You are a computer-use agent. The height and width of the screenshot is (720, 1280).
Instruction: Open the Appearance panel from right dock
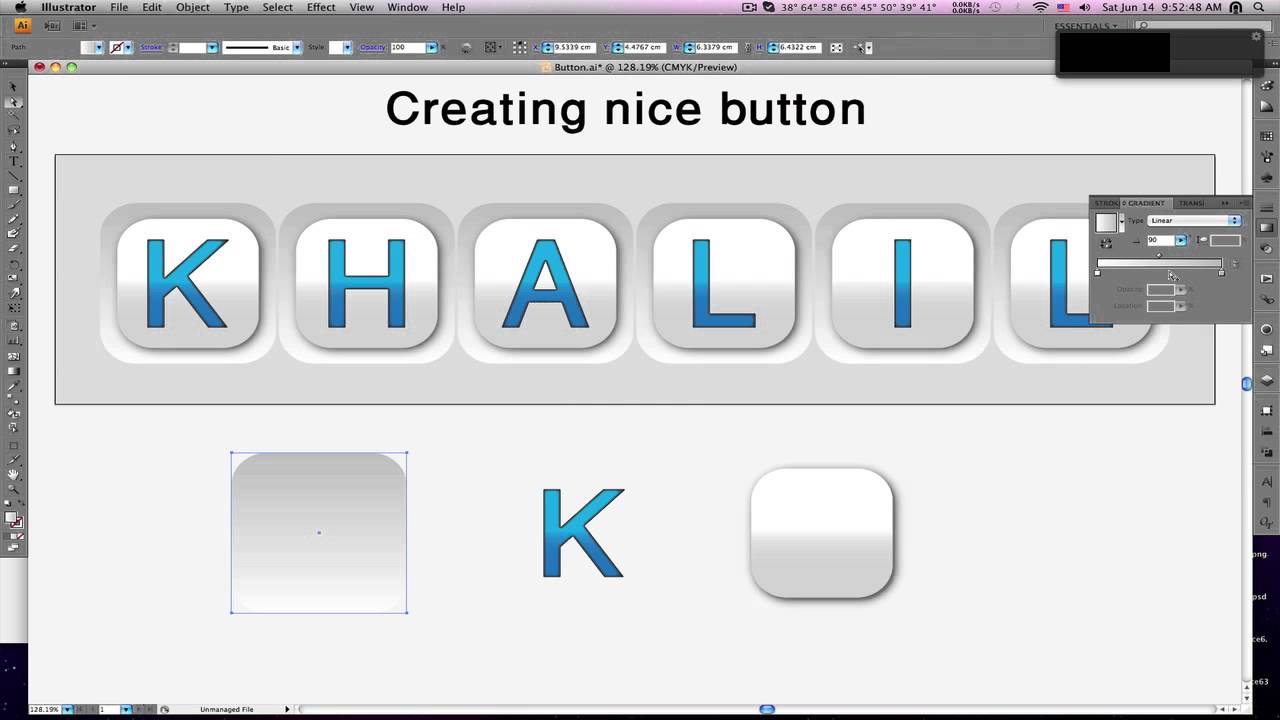tap(1266, 328)
